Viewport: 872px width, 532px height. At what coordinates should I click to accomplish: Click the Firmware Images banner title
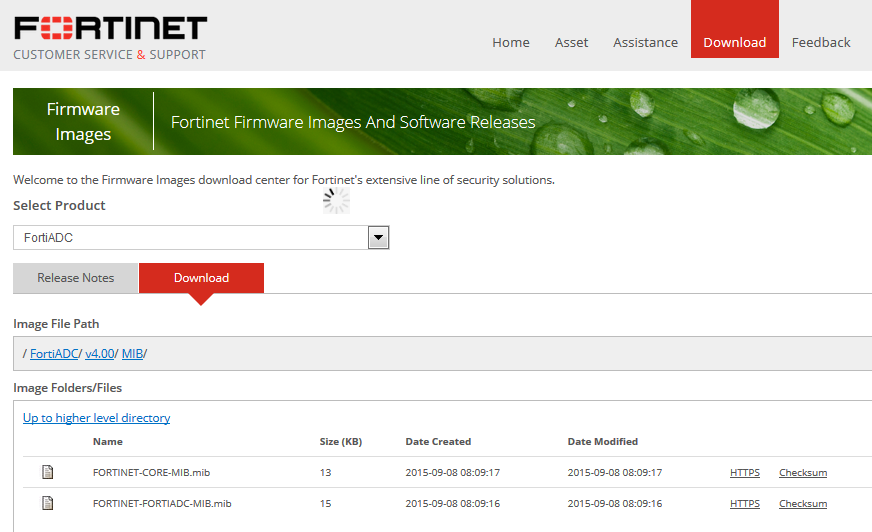83,121
